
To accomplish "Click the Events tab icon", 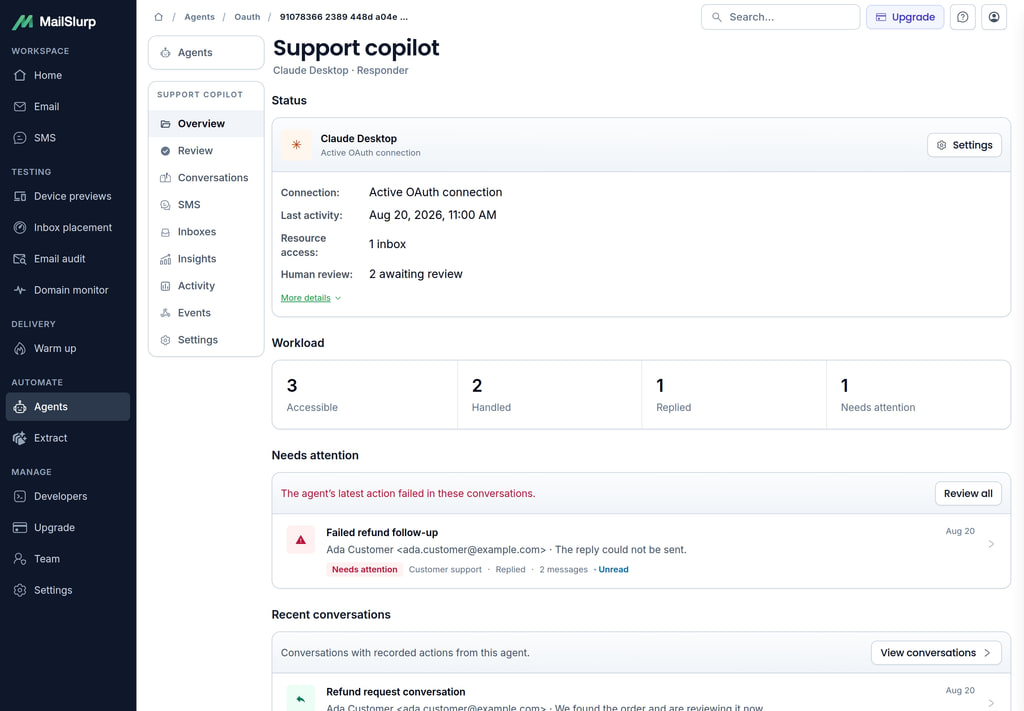I will pos(165,313).
